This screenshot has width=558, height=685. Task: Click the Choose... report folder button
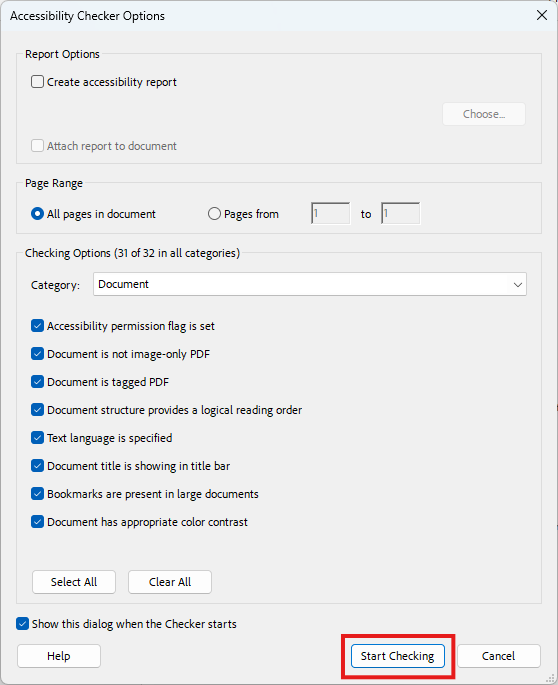pos(484,114)
